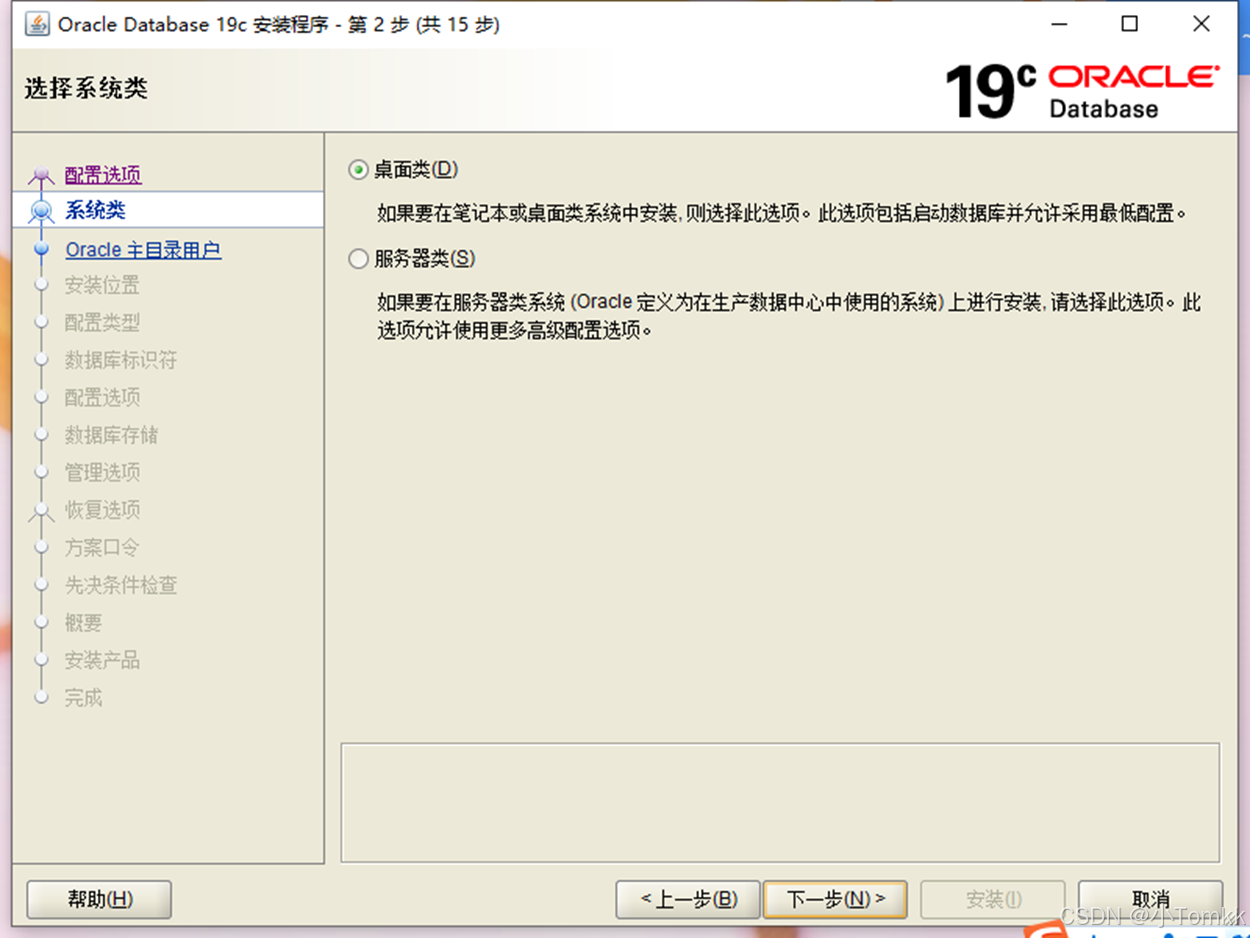The height and width of the screenshot is (938, 1250).
Task: Click 上一步(B) to go back
Action: 688,898
